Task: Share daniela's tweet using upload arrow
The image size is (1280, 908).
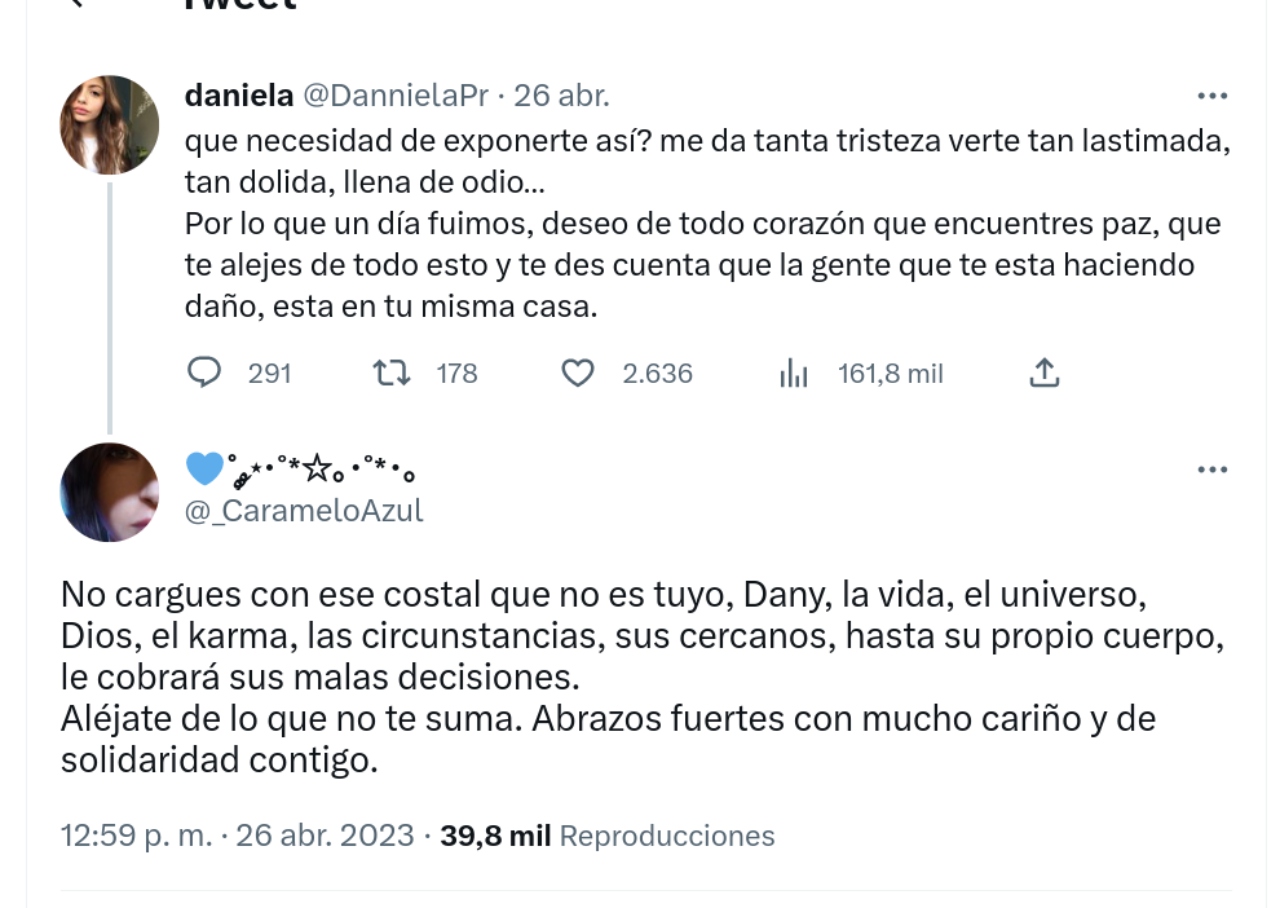Action: [1043, 373]
